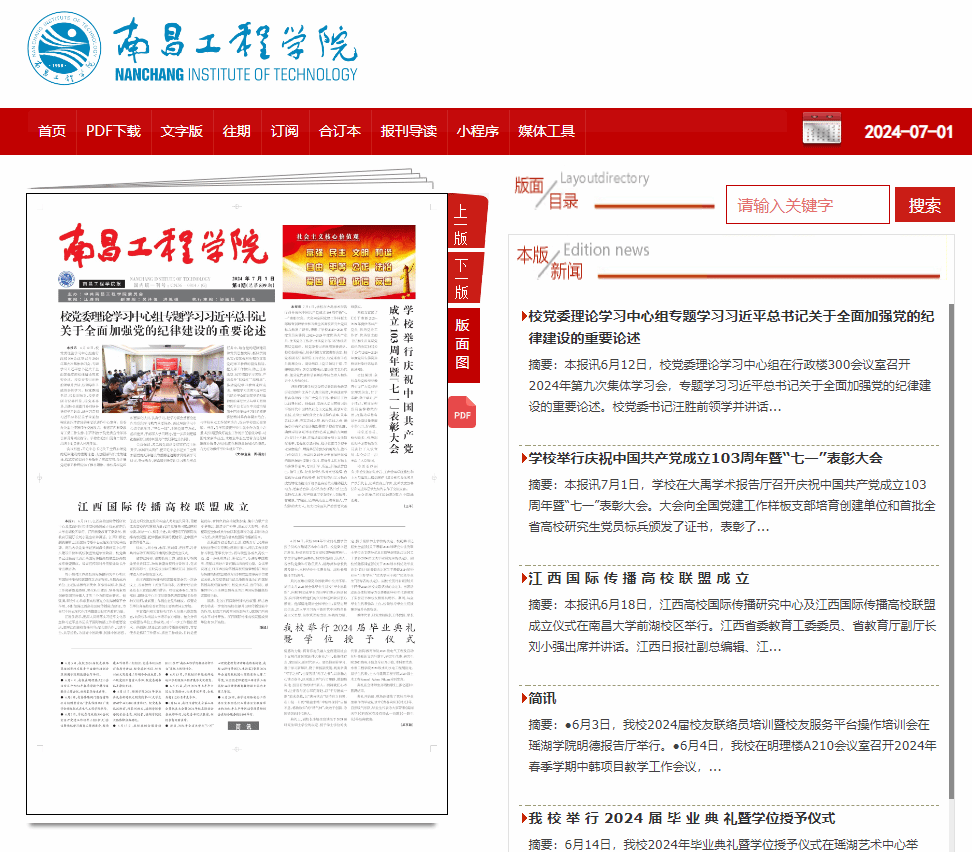972x852 pixels.
Task: Open 媒体工具 media tools
Action: coord(546,131)
